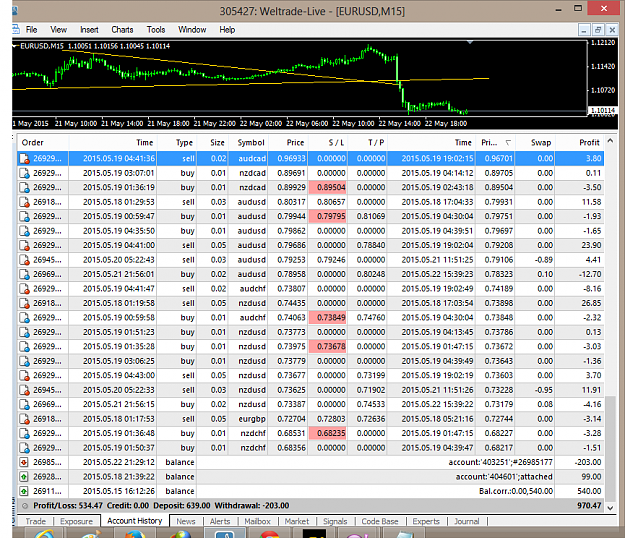Click the eurgbp sell order icon
Screen dimensions: 625x538
pyautogui.click(x=25, y=419)
